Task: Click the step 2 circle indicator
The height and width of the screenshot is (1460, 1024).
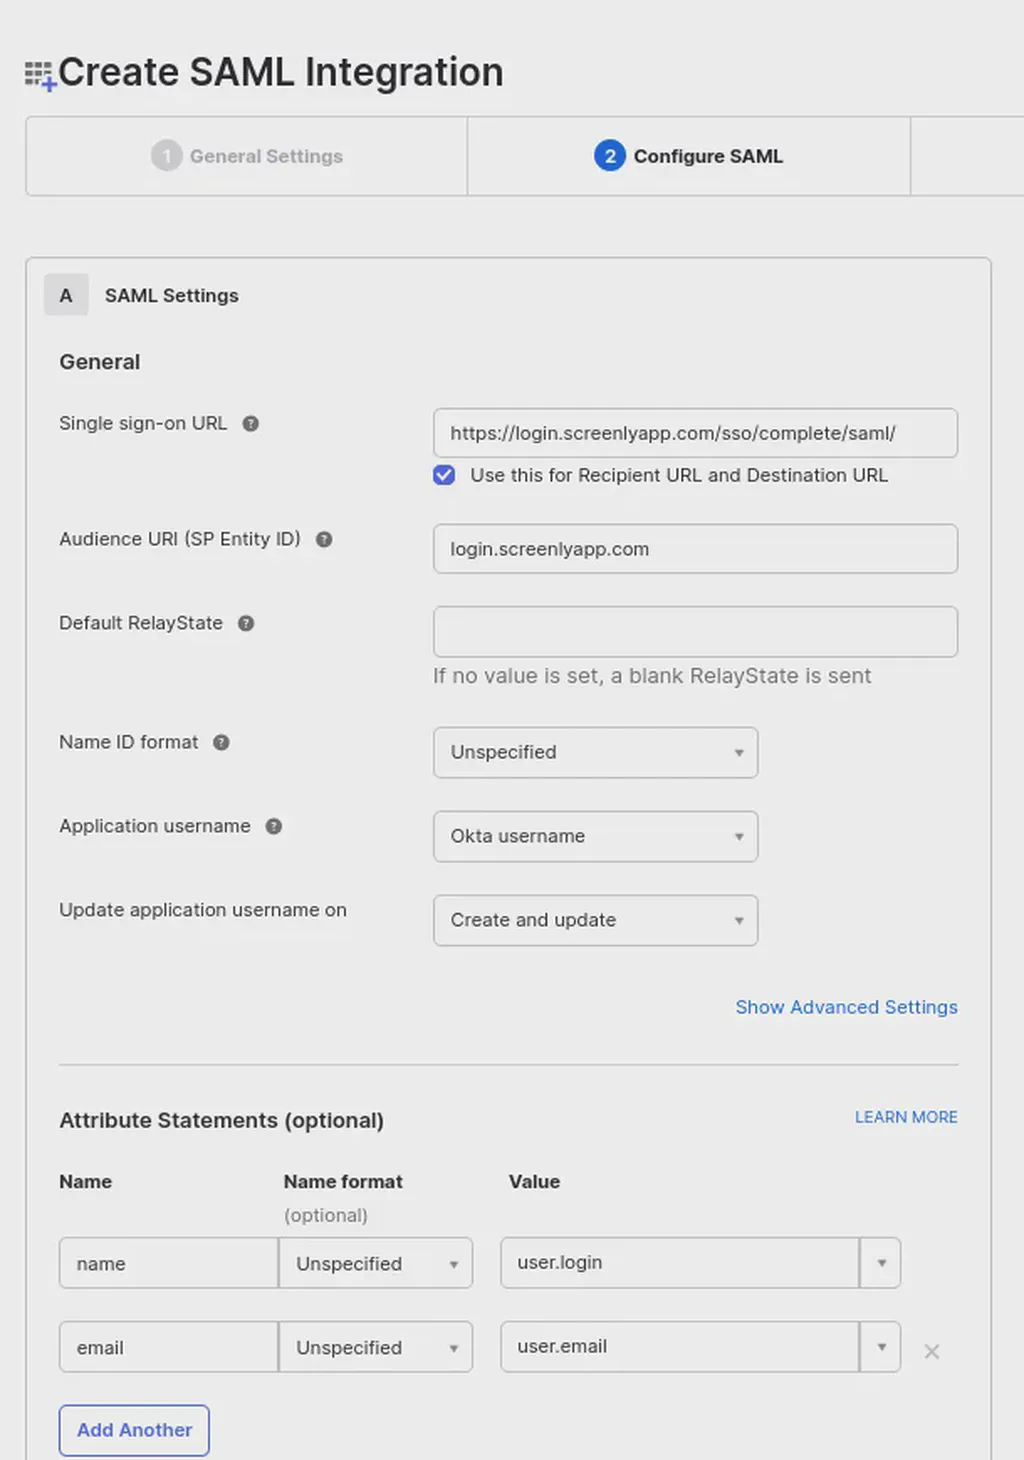Action: point(609,156)
